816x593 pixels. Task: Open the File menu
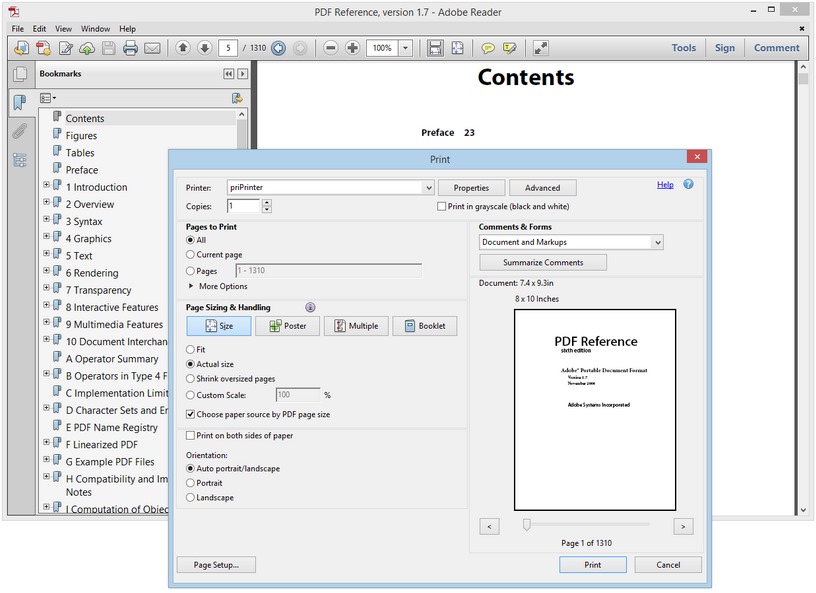[18, 29]
